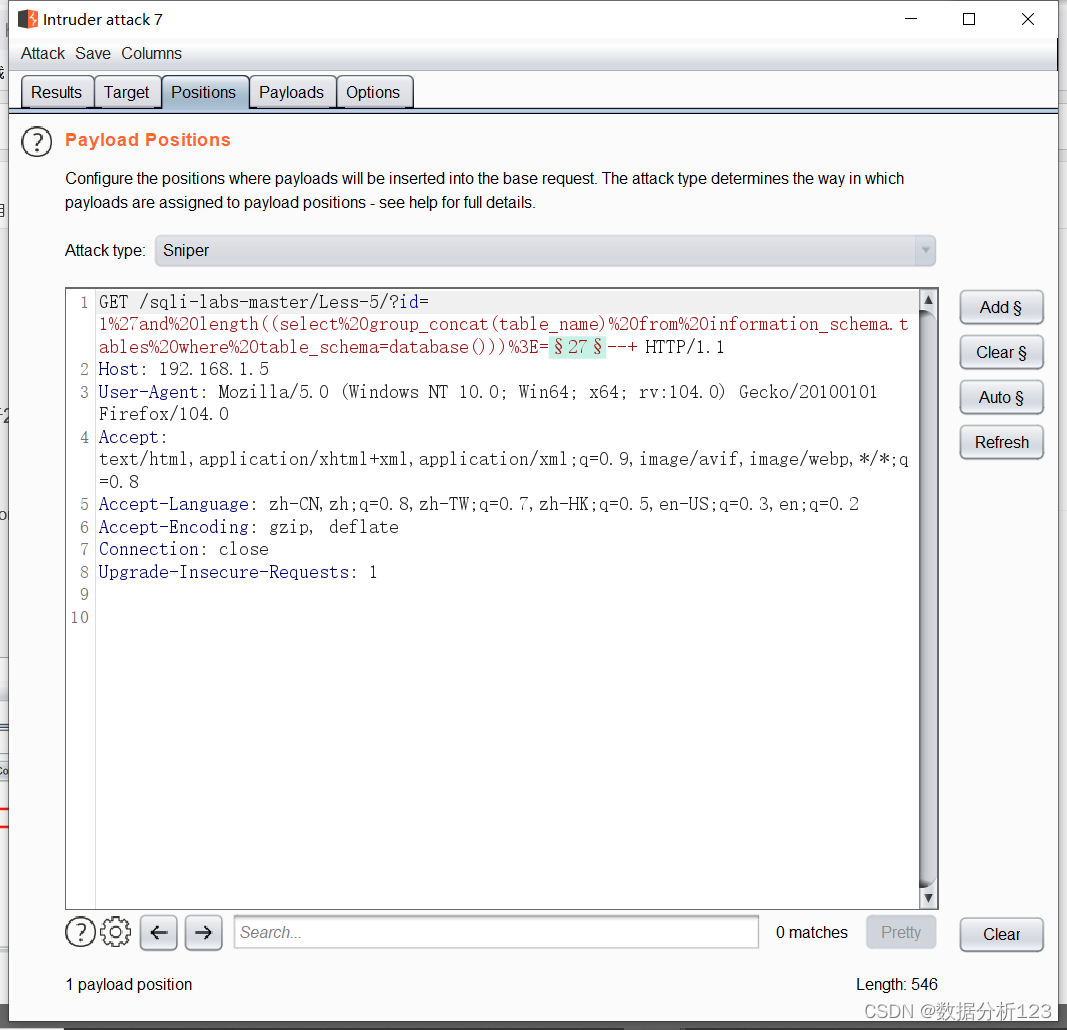Image resolution: width=1067 pixels, height=1030 pixels.
Task: Click the Connection: close line
Action: point(184,549)
